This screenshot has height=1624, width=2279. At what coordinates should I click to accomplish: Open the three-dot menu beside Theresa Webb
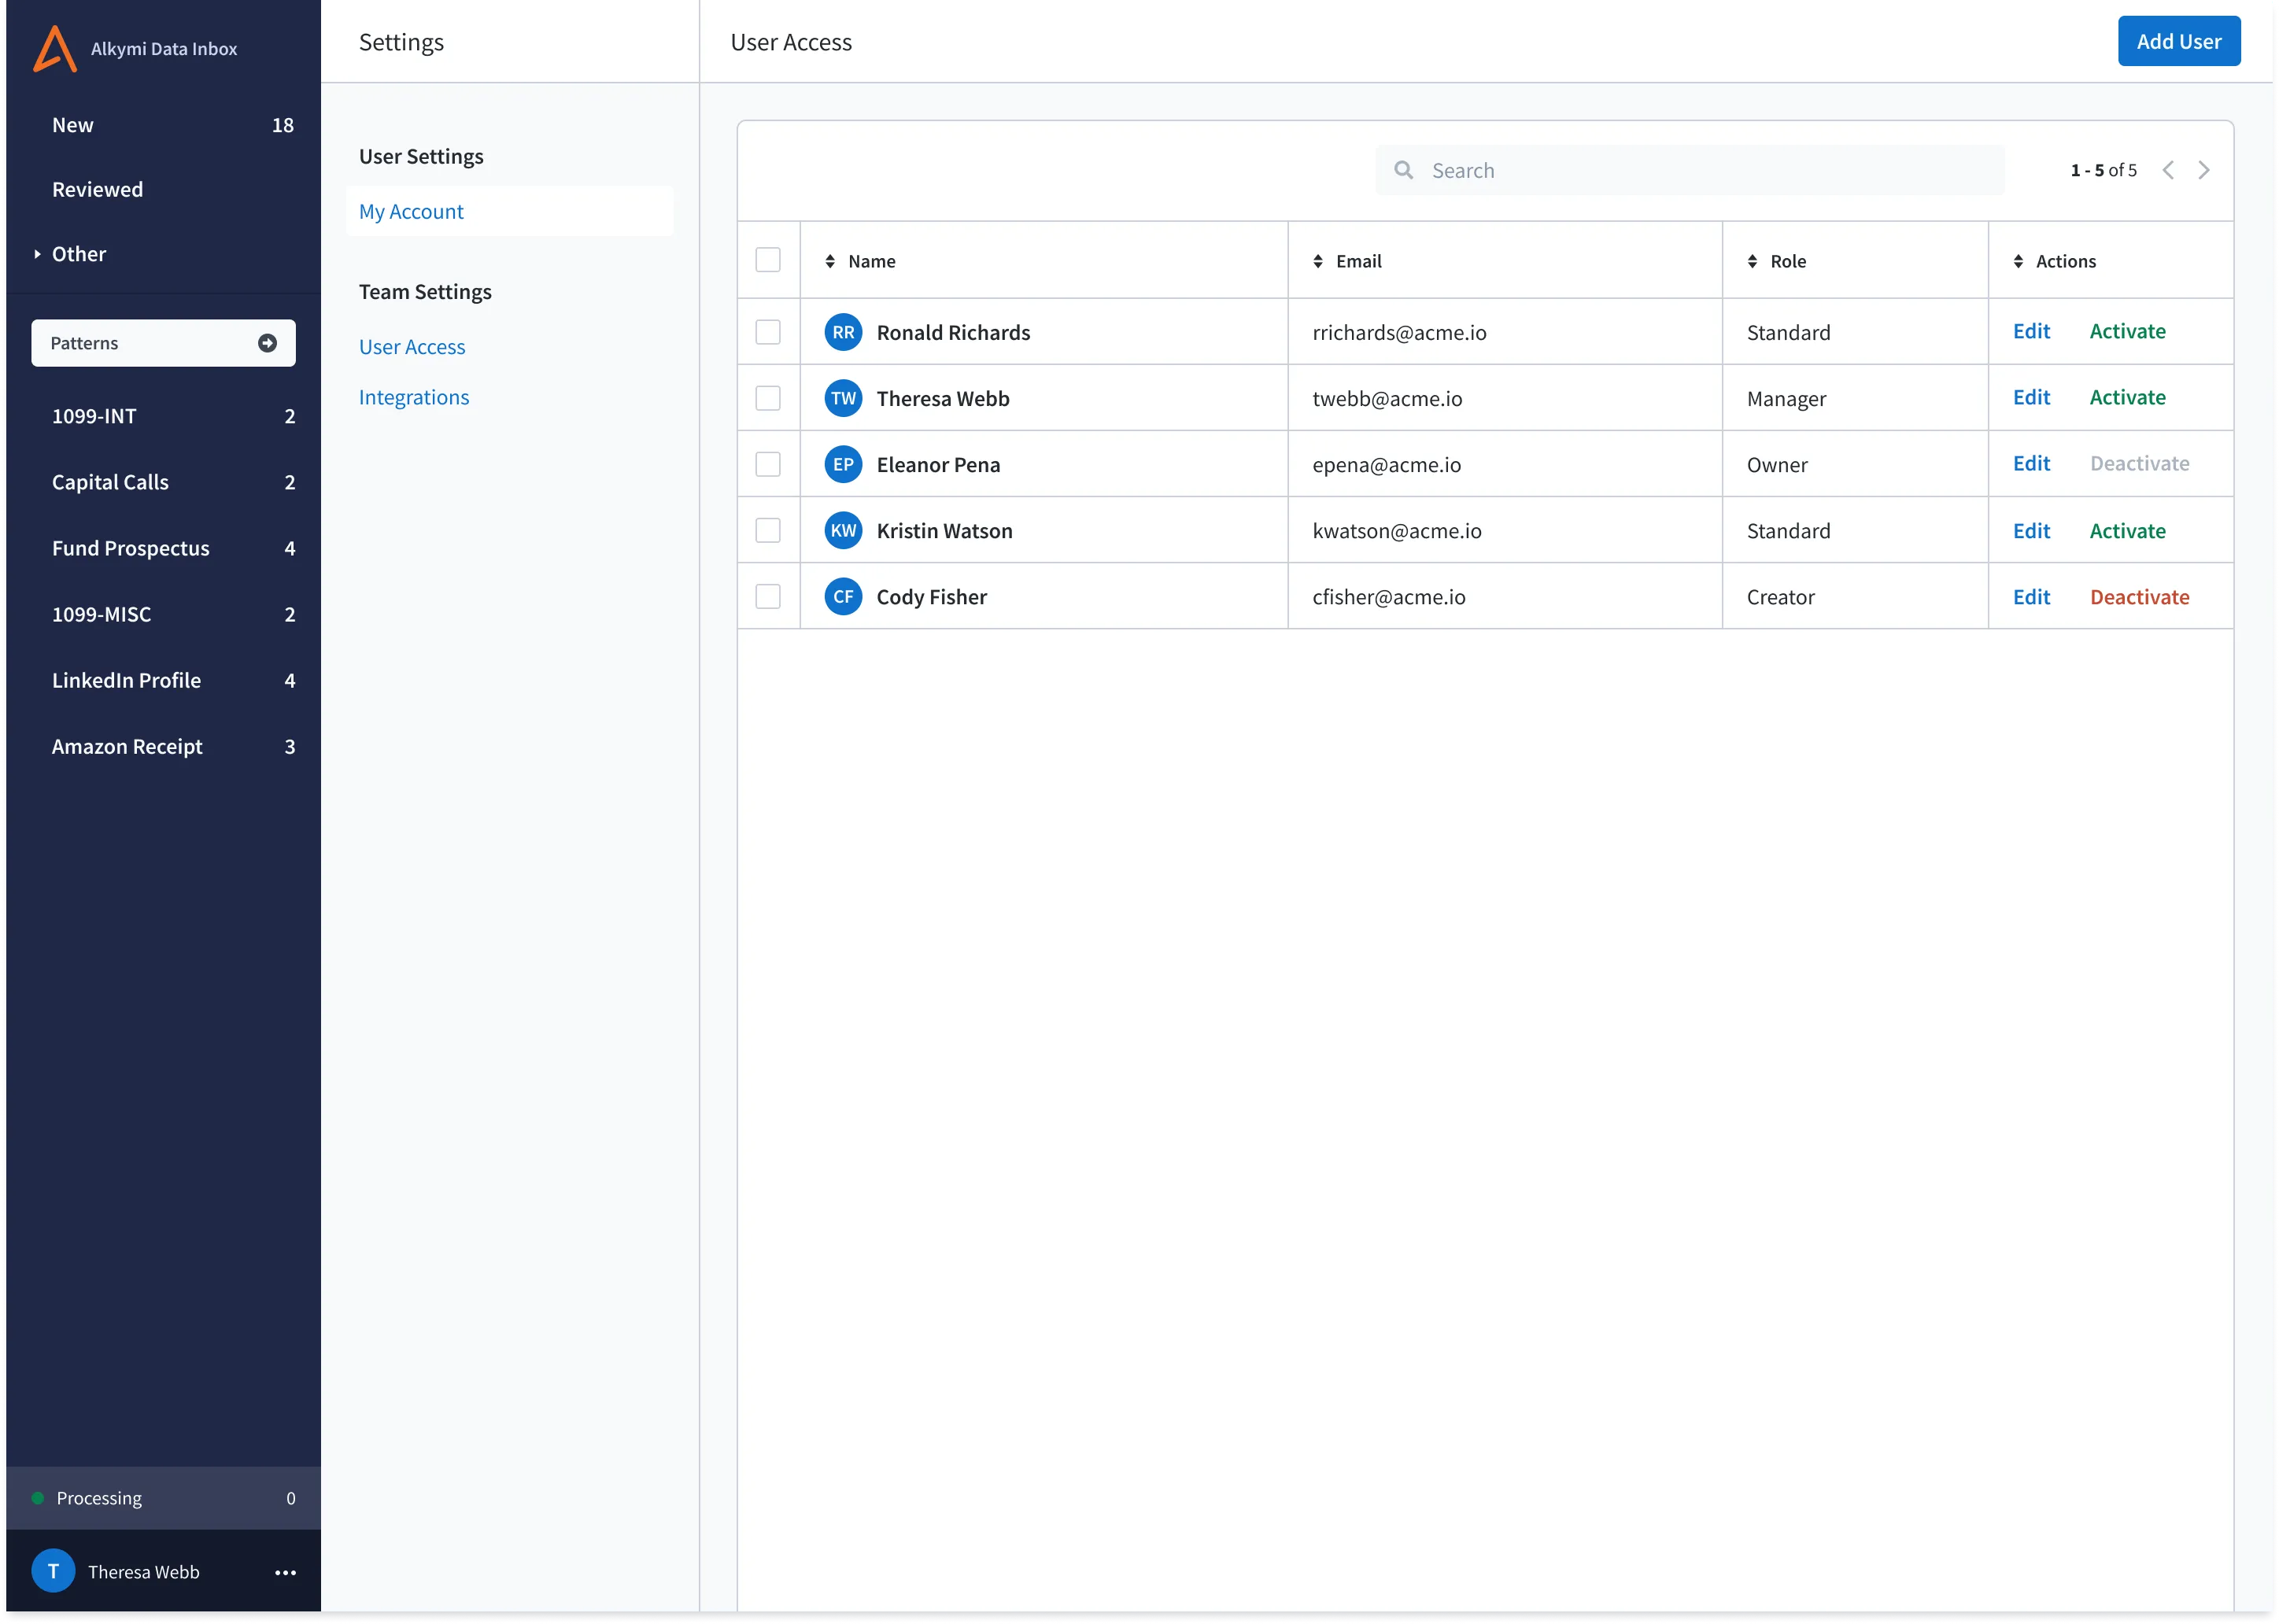(285, 1572)
